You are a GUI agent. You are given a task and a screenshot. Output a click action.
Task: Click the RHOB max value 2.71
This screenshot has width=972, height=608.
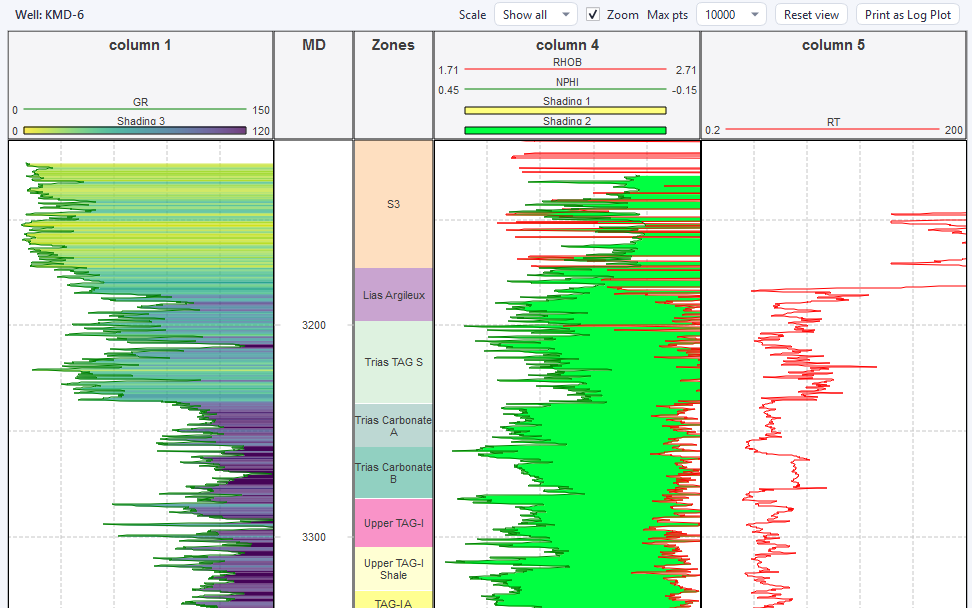pos(686,70)
